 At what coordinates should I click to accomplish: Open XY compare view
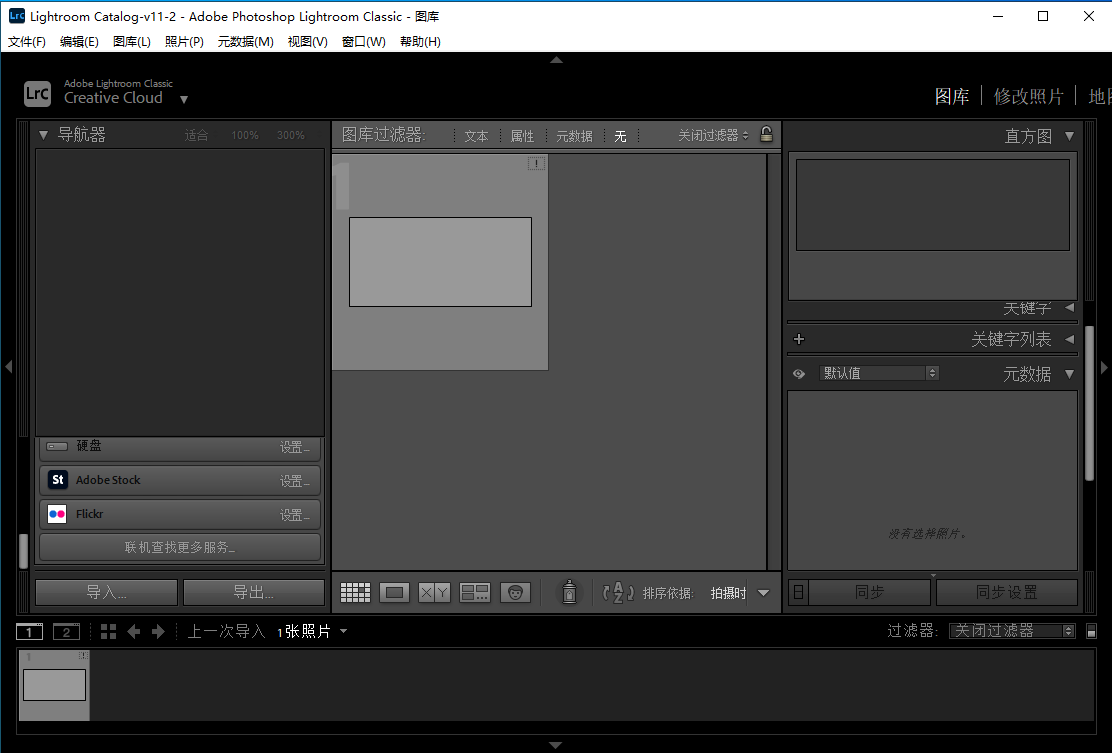point(434,593)
